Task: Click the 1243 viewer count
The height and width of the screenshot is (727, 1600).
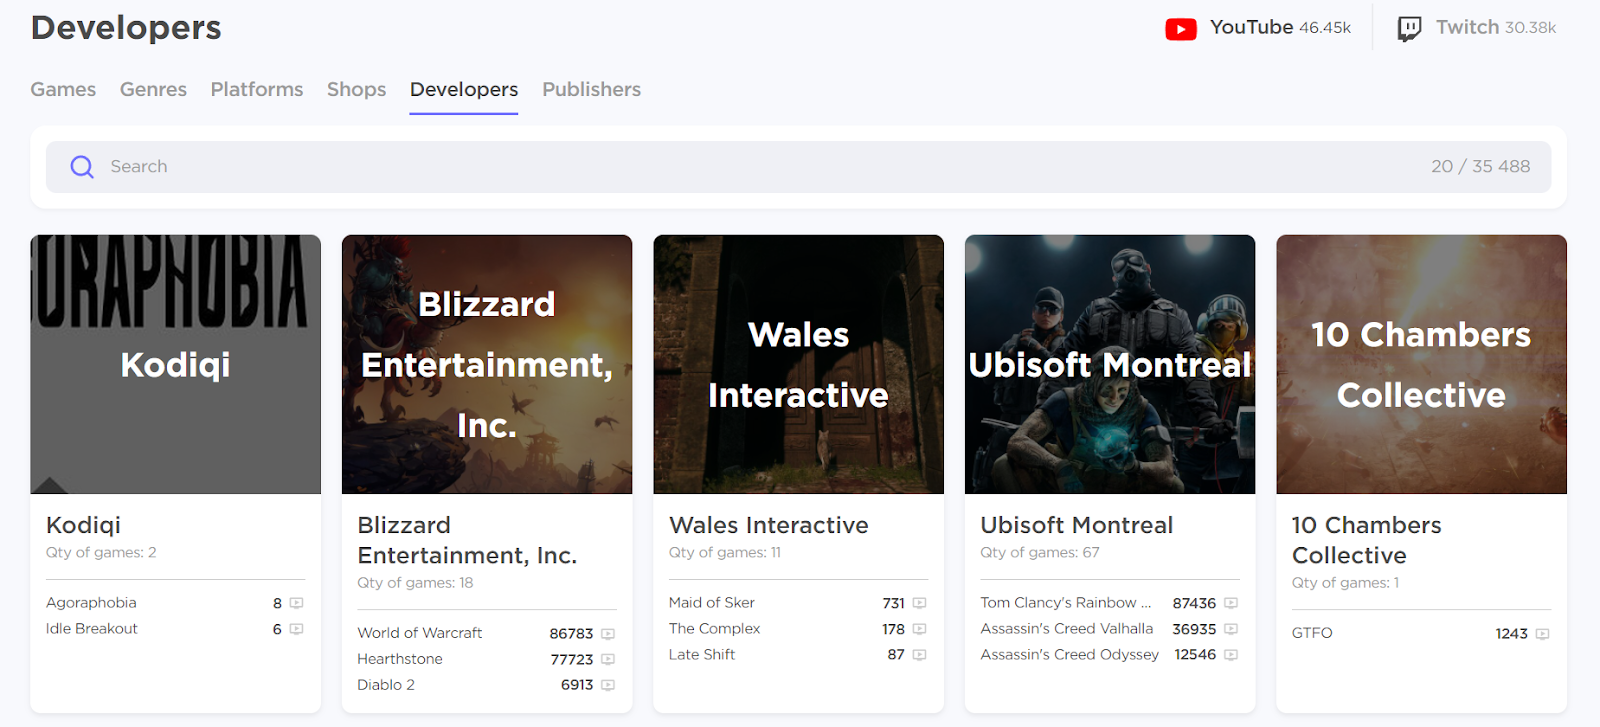Action: click(x=1511, y=634)
